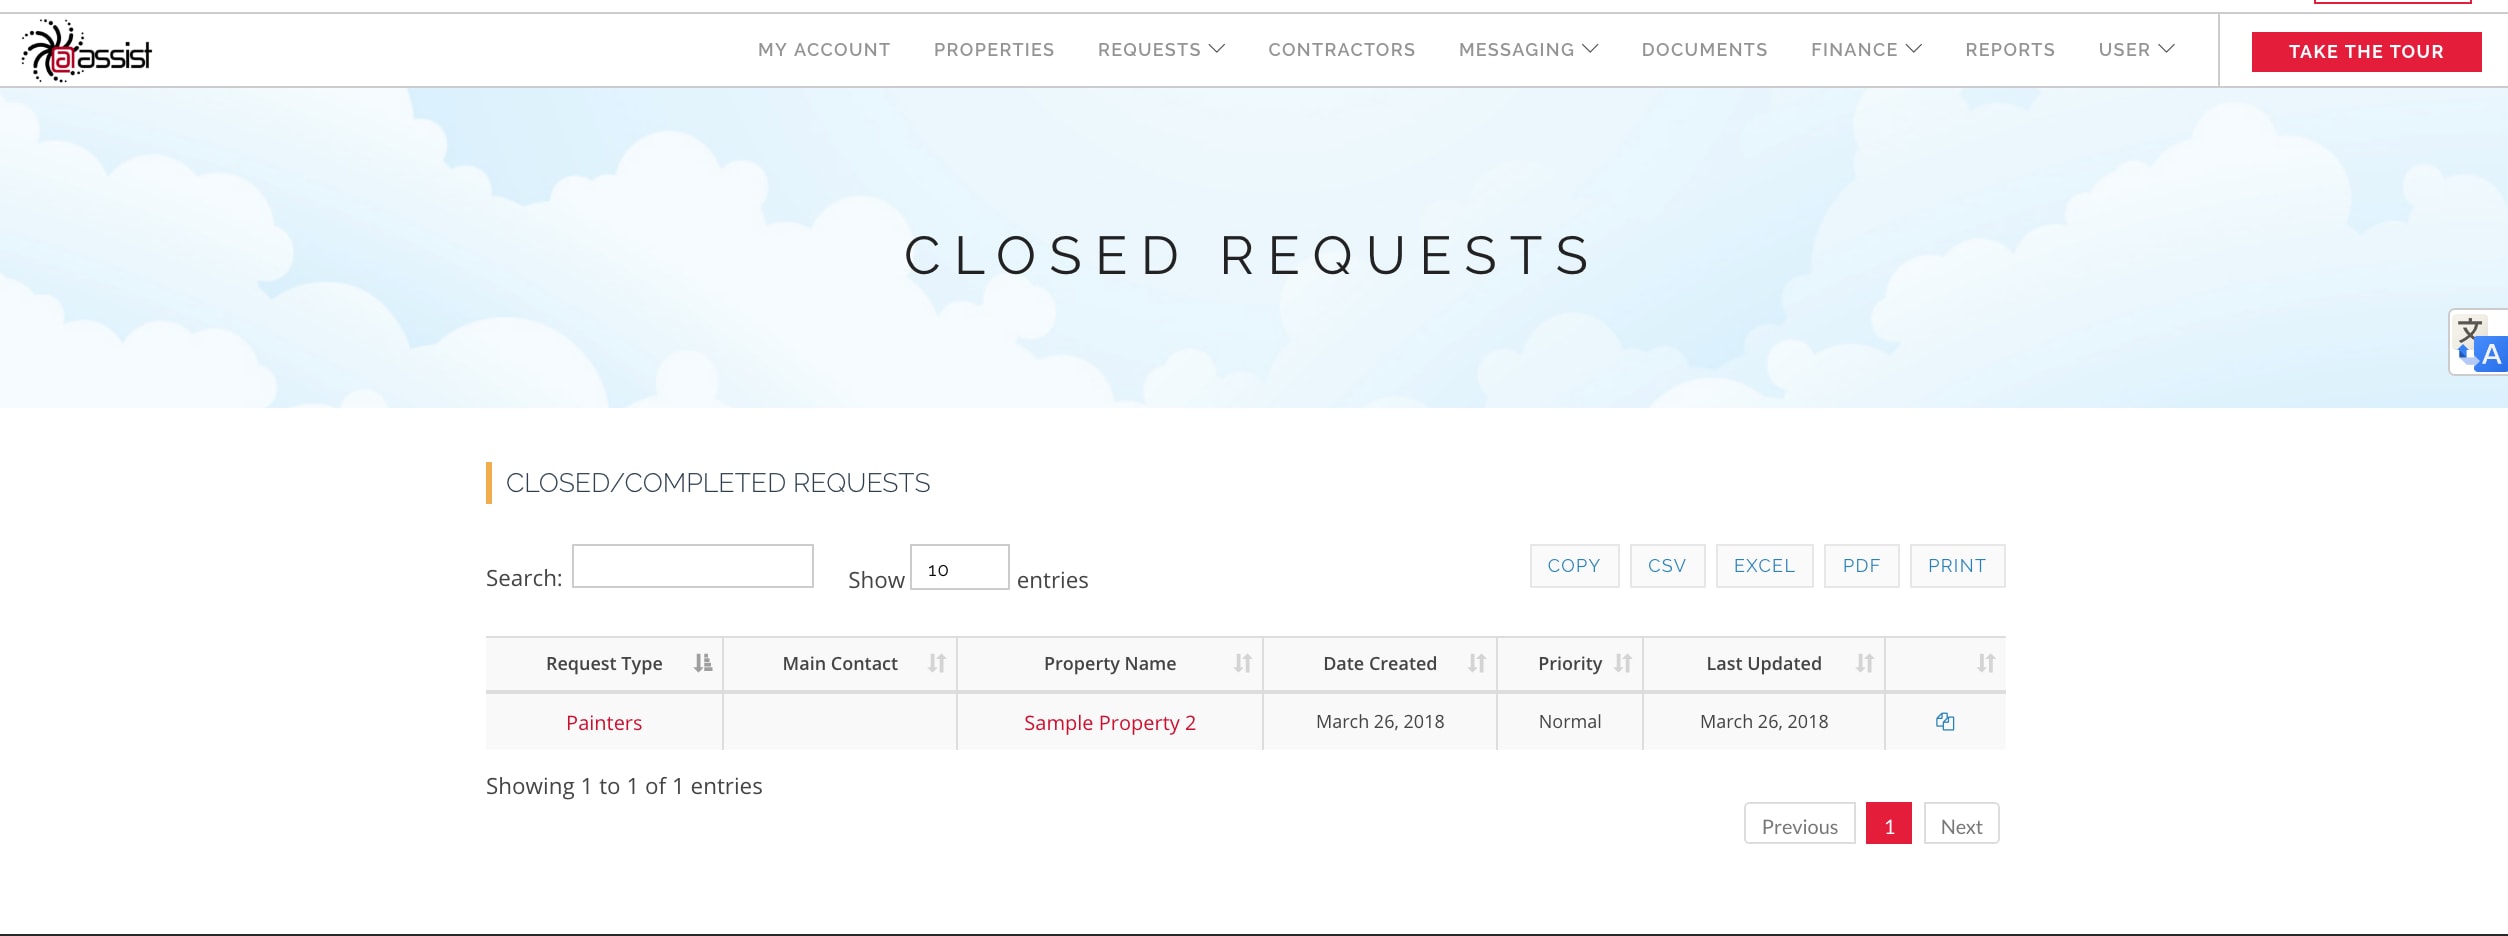Click the @assist logo

pos(87,51)
